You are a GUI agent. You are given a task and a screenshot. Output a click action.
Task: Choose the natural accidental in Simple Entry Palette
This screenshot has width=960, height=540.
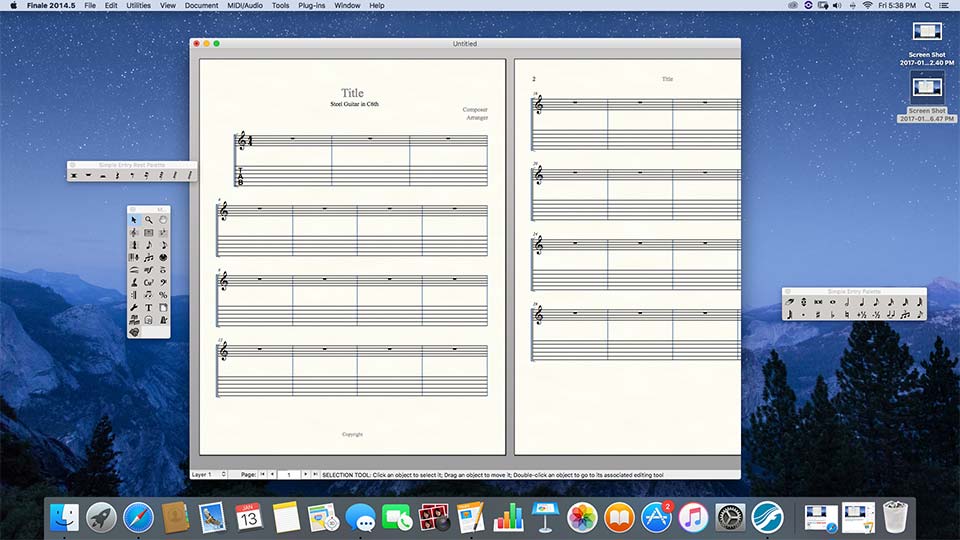[x=847, y=315]
